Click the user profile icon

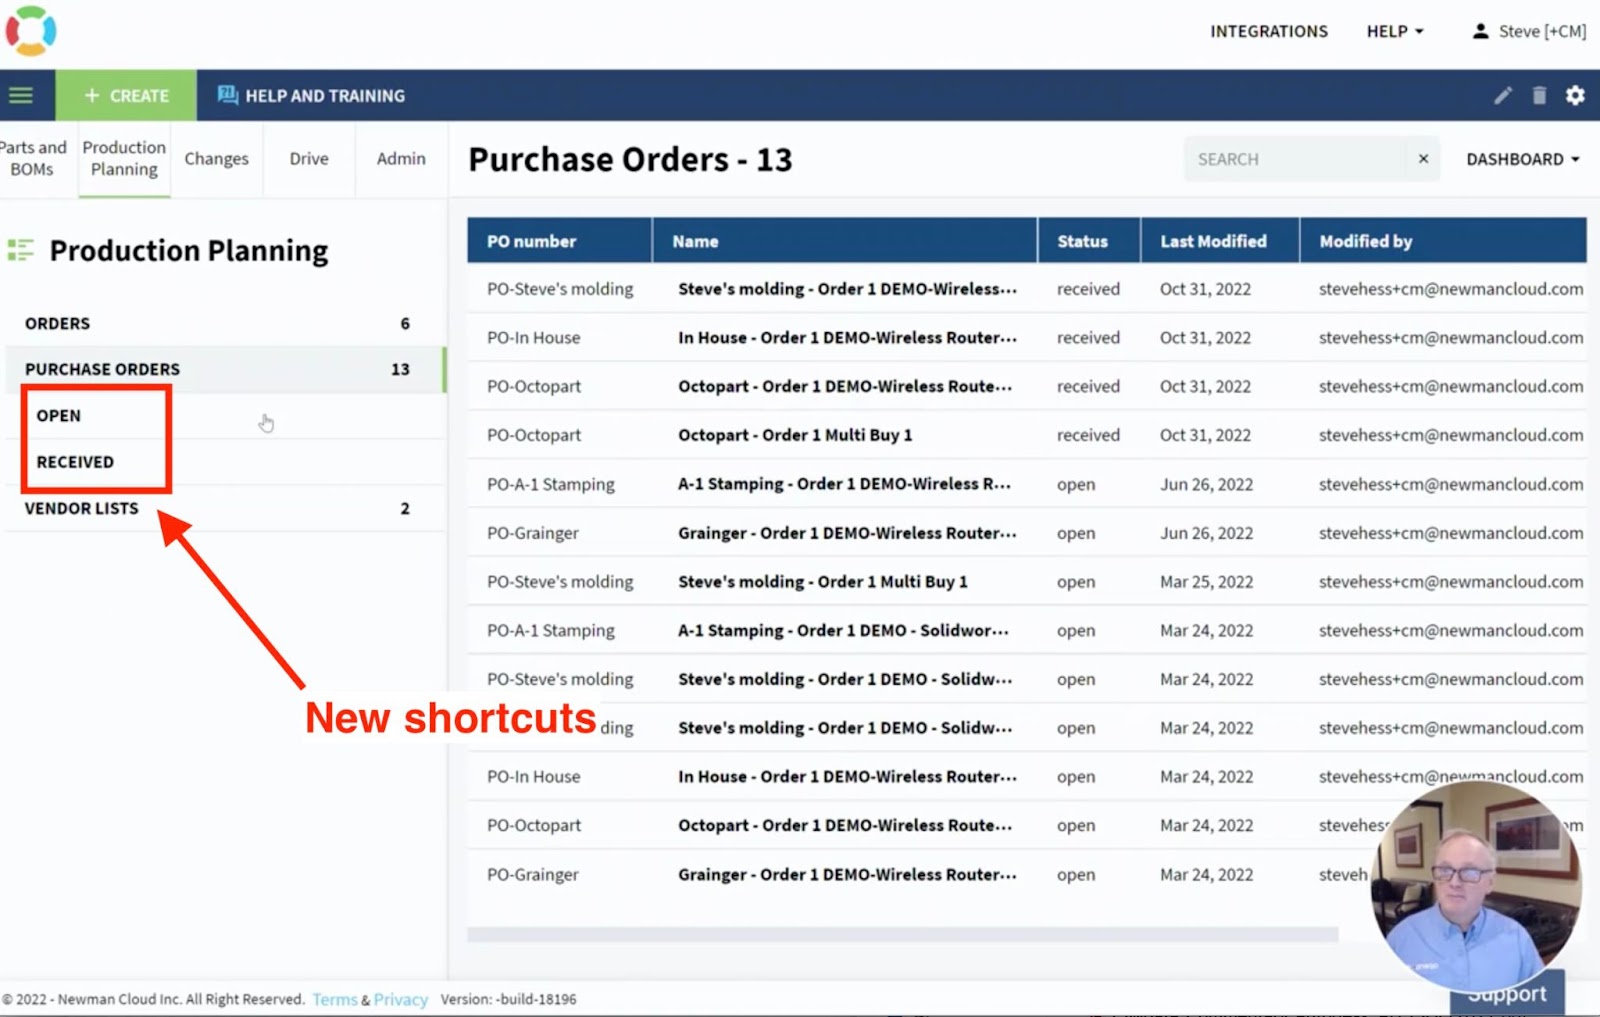tap(1480, 31)
